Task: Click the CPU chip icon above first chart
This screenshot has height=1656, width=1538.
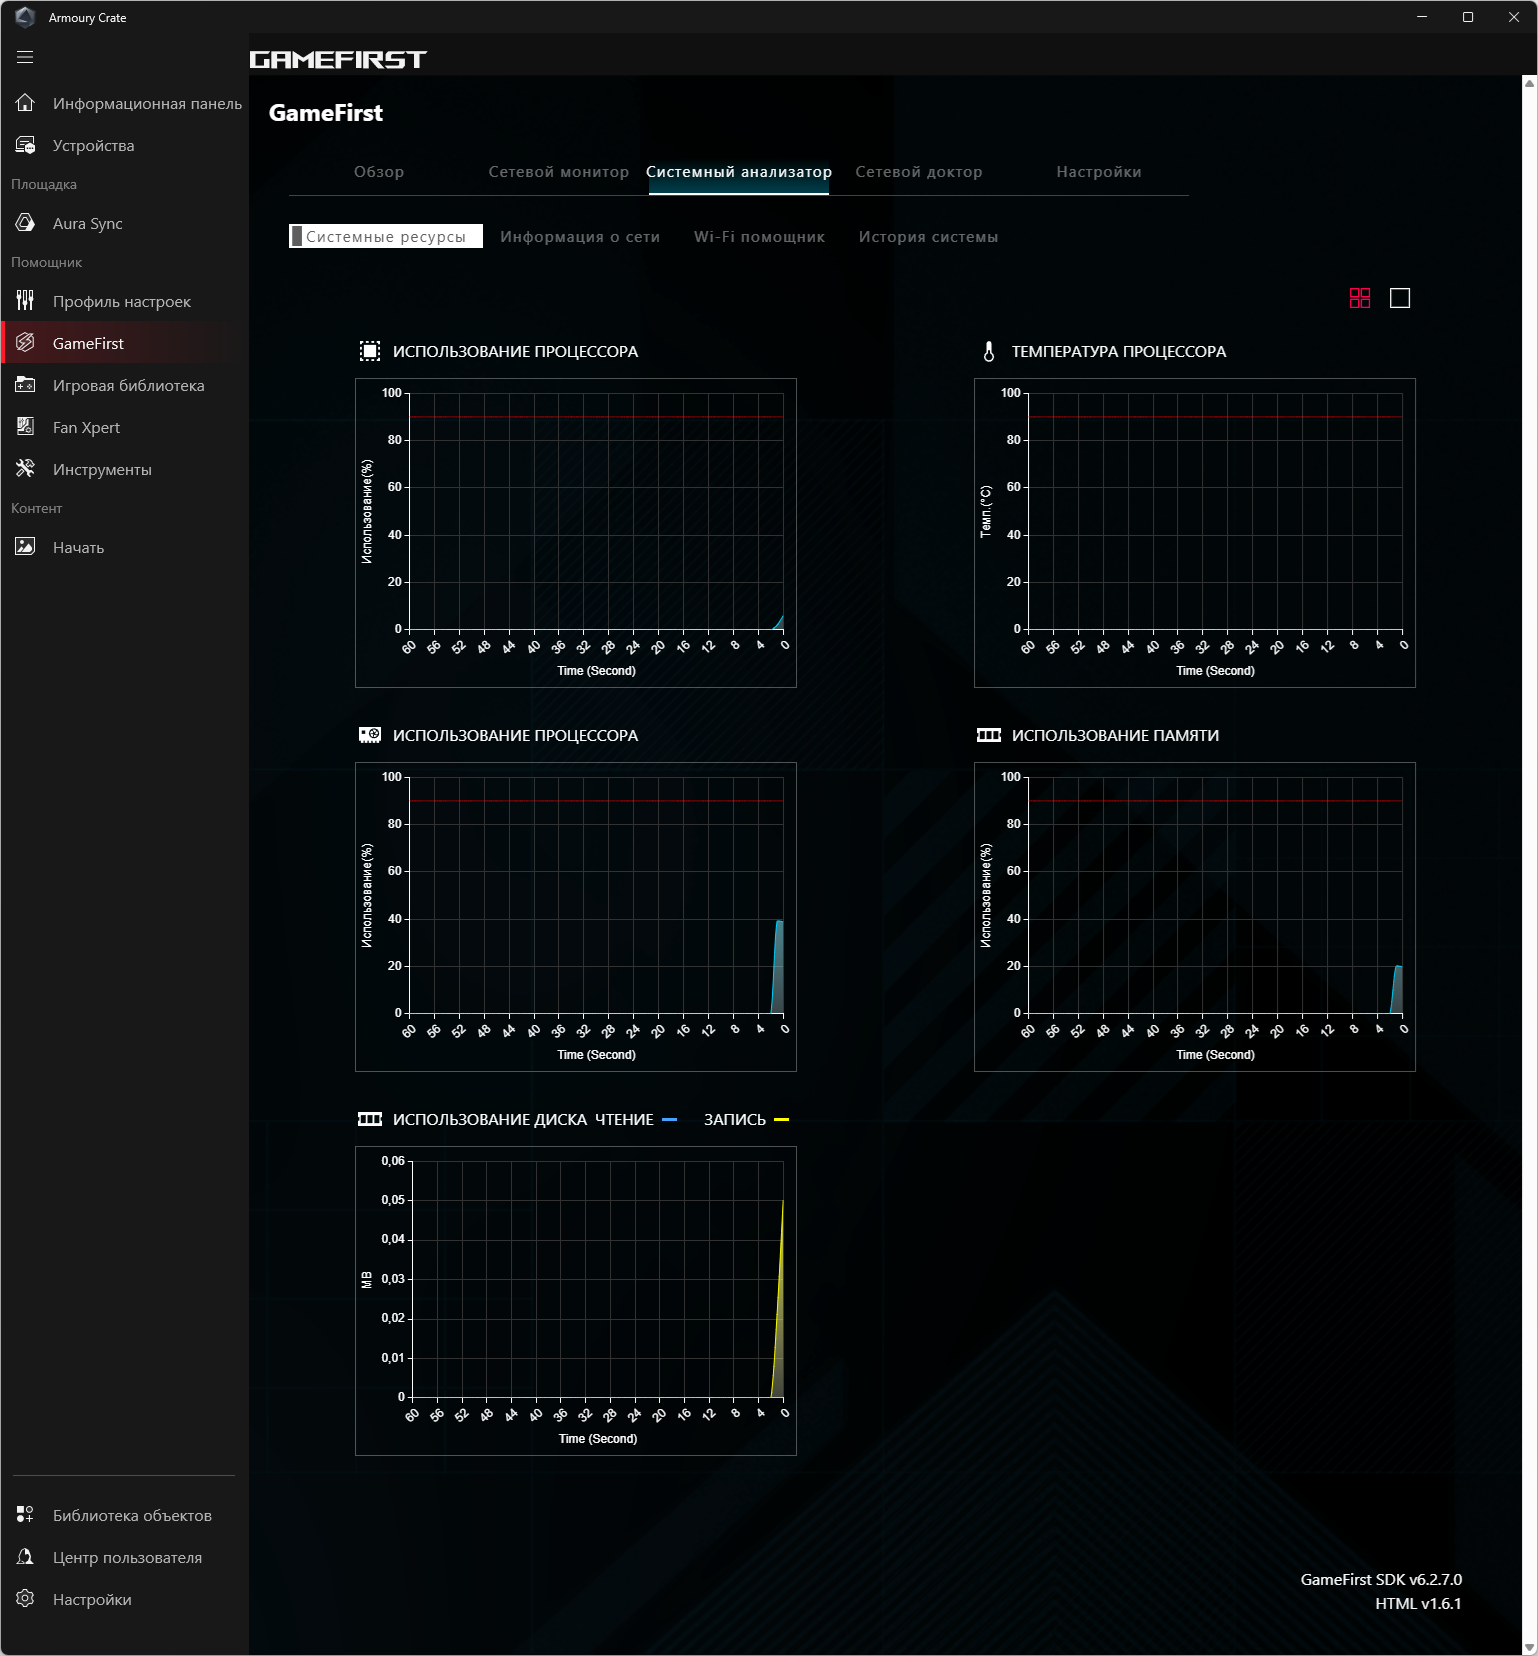Action: pos(370,351)
